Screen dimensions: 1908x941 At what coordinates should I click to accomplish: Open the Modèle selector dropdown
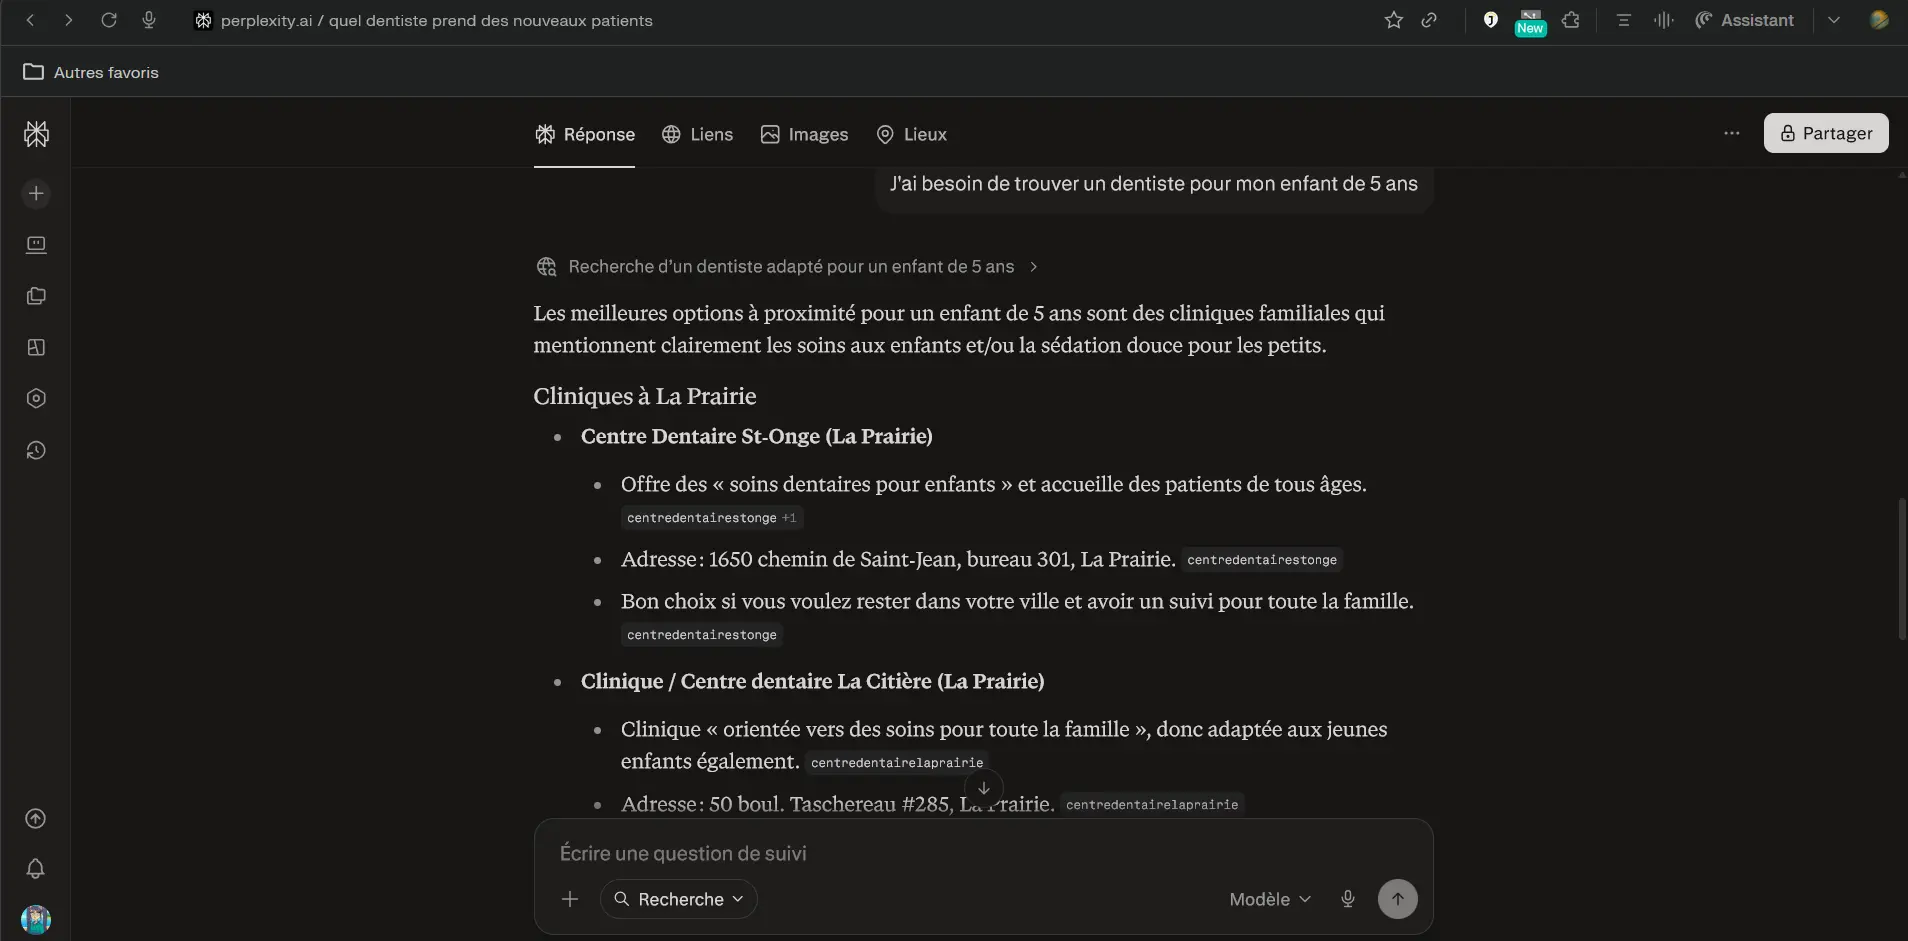point(1270,899)
